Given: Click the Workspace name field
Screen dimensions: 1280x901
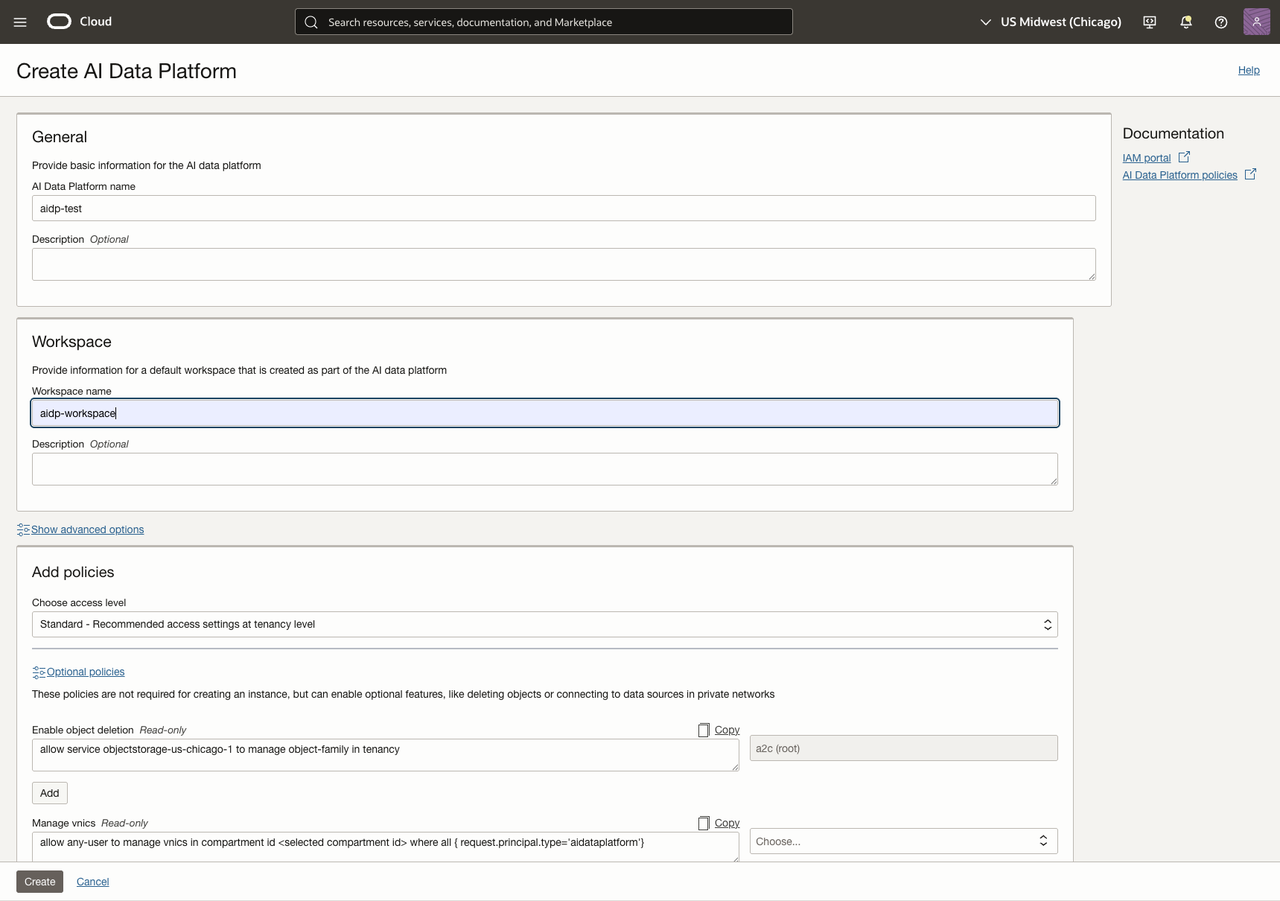Looking at the screenshot, I should tap(545, 413).
